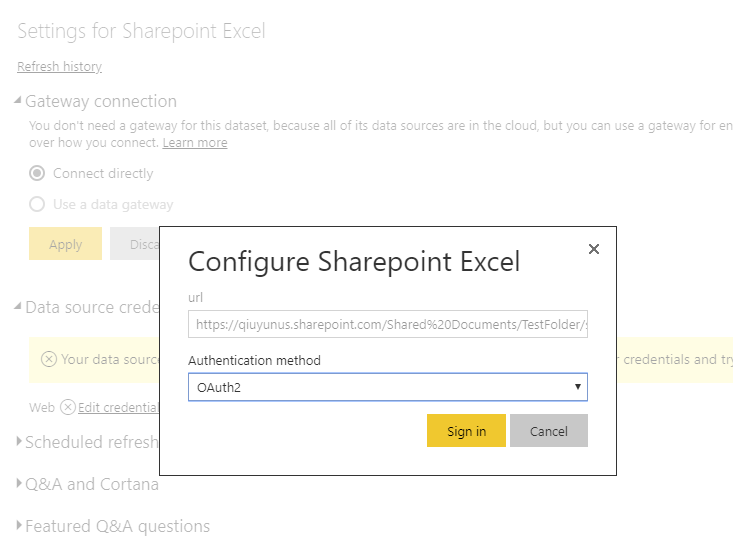Click the error icon next to Web
The width and height of the screenshot is (733, 554).
[68, 407]
